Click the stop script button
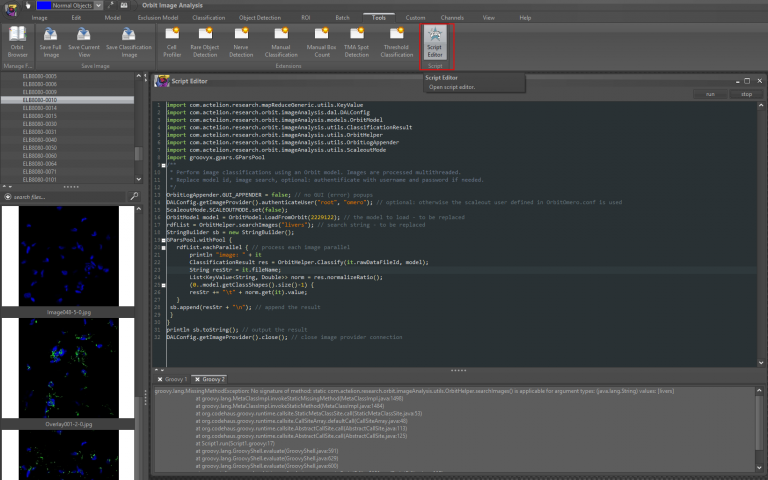This screenshot has height=480, width=768. pyautogui.click(x=746, y=94)
